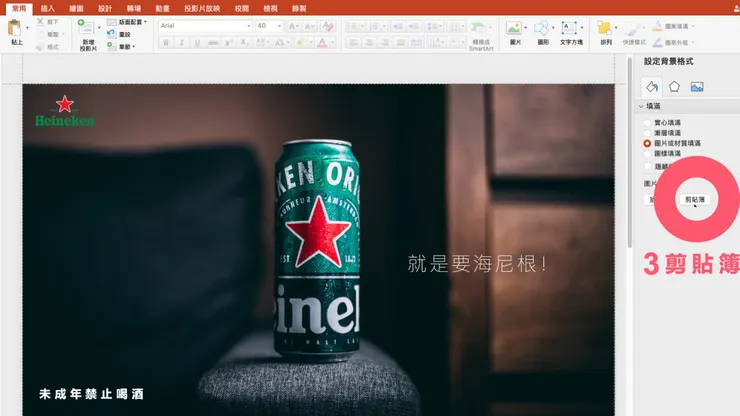Open picture (圖片) dropdown arrow
The height and width of the screenshot is (416, 740).
click(525, 28)
